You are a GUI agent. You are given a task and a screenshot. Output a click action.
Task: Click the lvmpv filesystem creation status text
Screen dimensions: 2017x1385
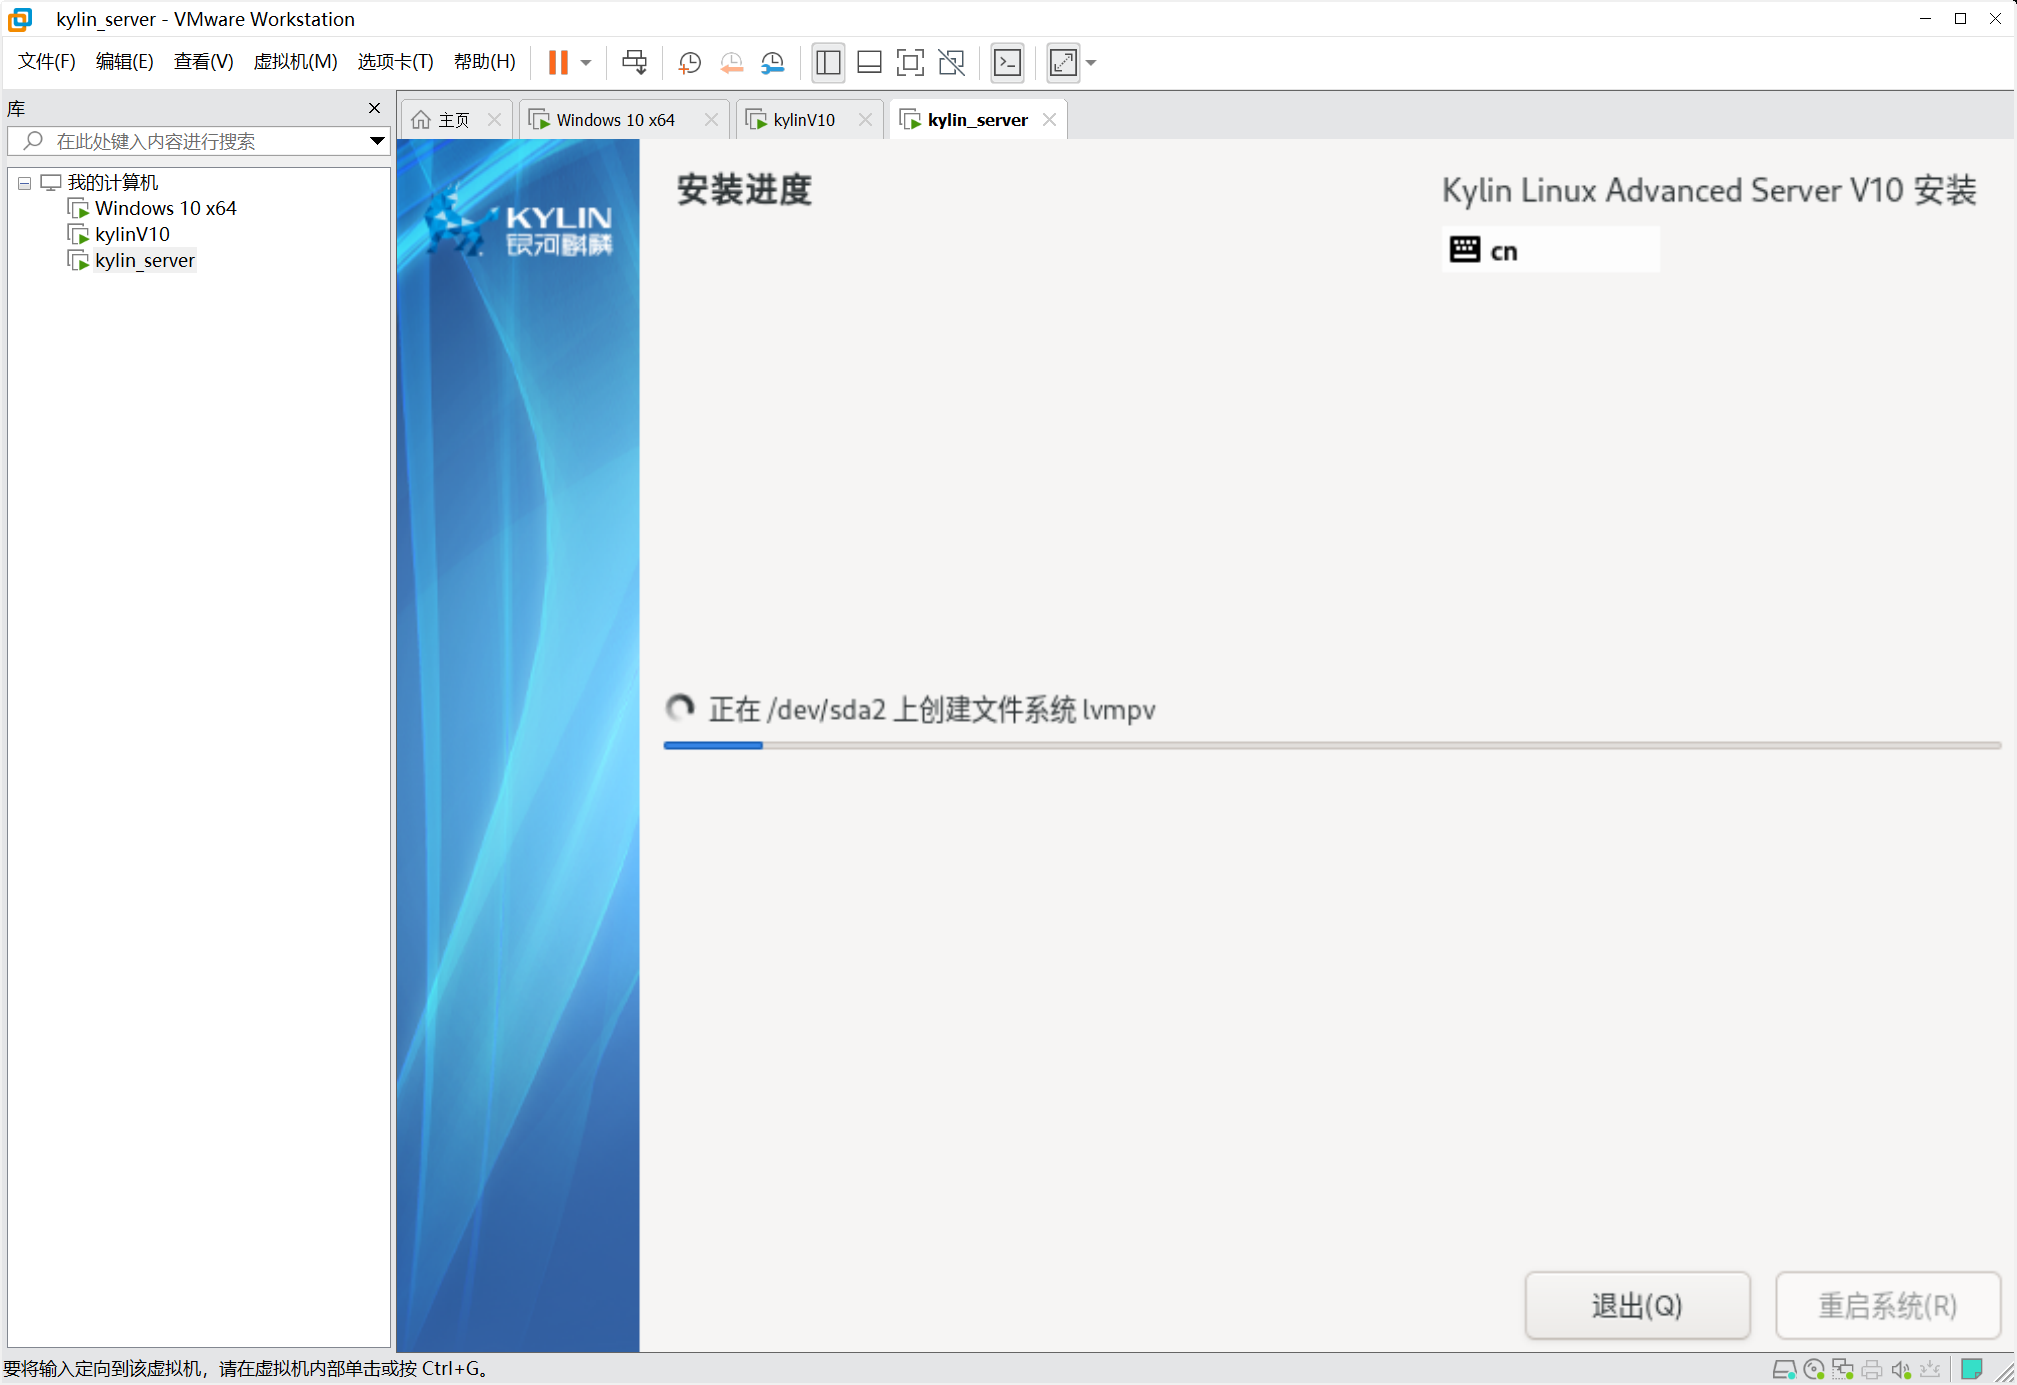pyautogui.click(x=931, y=710)
